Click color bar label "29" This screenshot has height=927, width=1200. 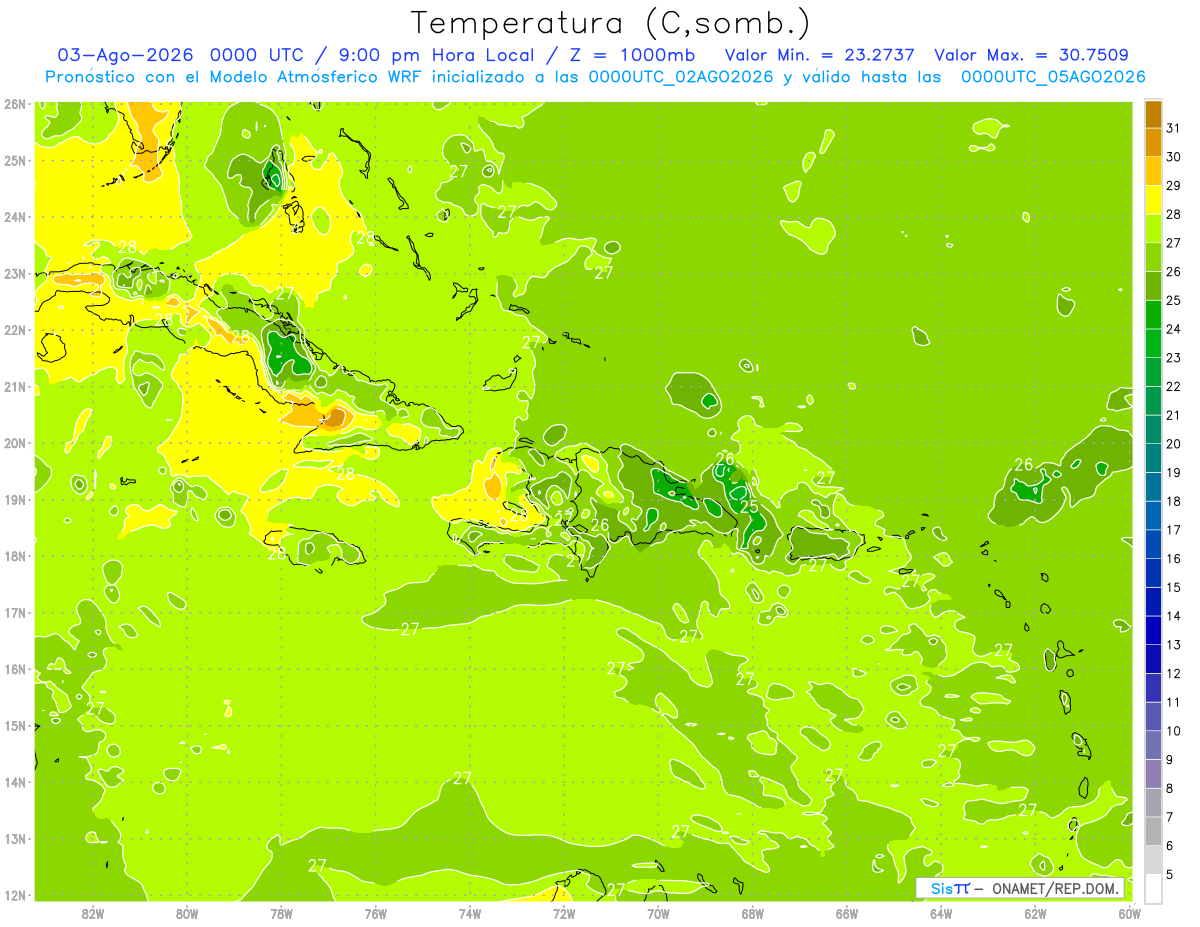click(x=1173, y=186)
